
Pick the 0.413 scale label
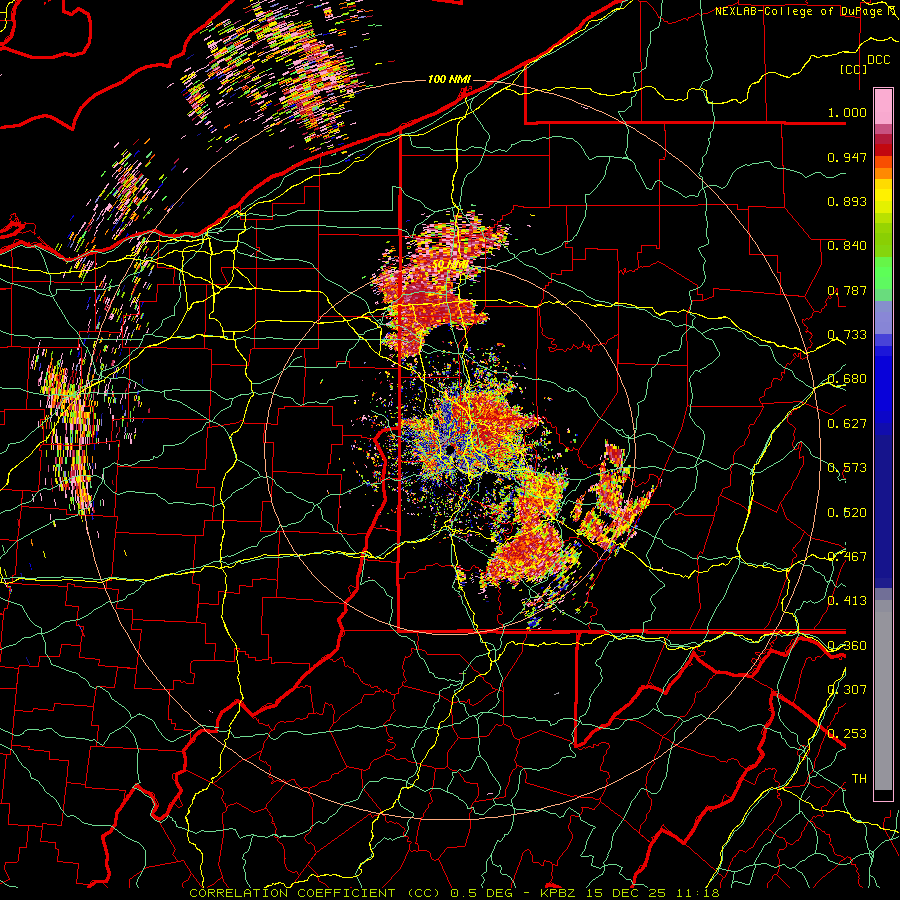tap(847, 601)
